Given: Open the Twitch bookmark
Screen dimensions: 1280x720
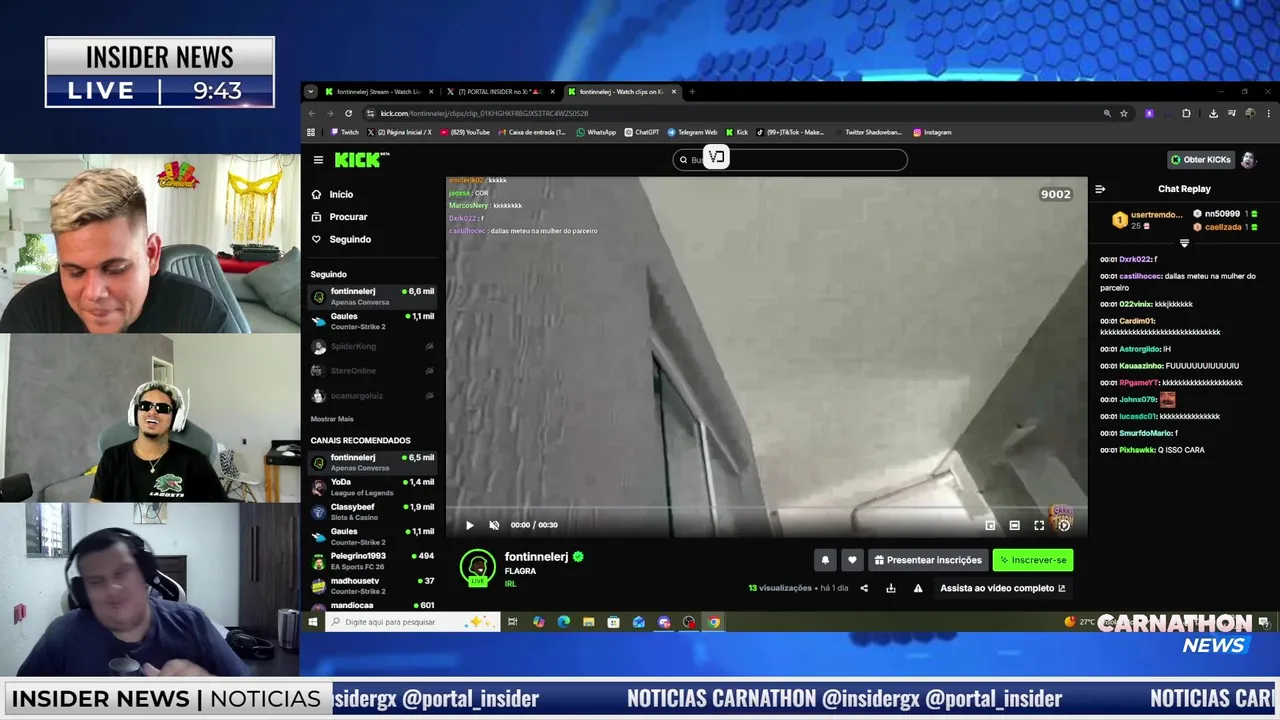Looking at the screenshot, I should tap(344, 132).
